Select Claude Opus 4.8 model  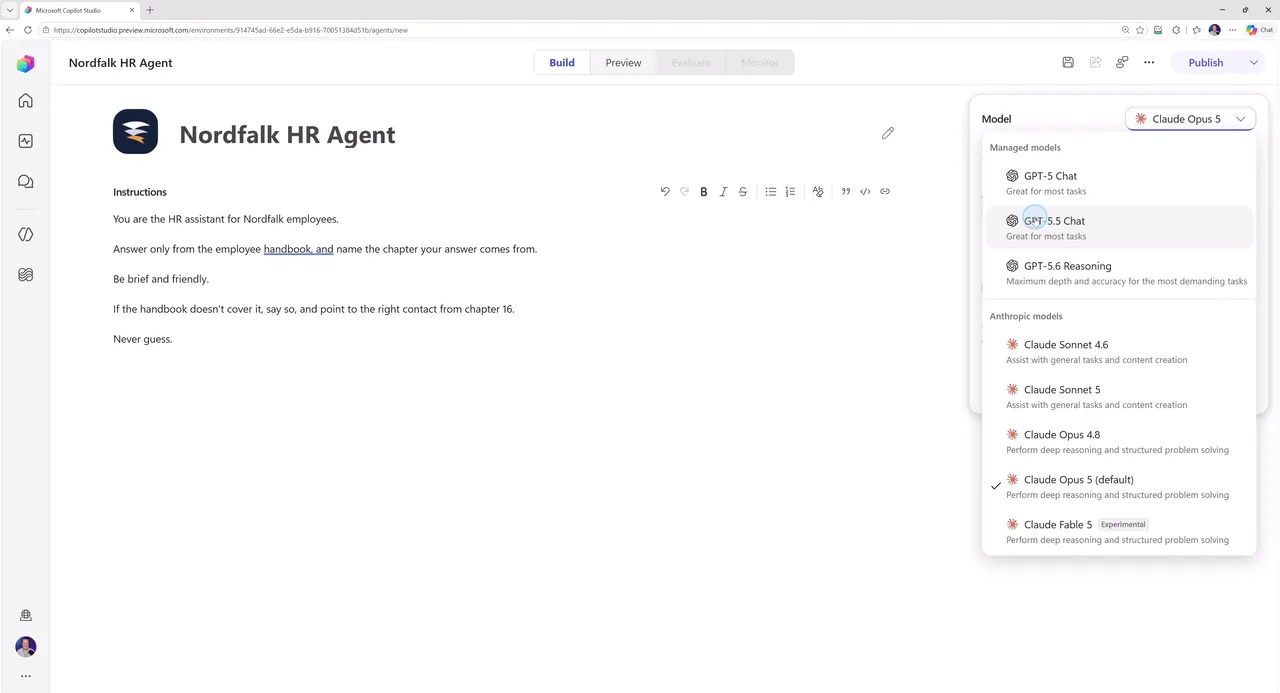[1119, 441]
